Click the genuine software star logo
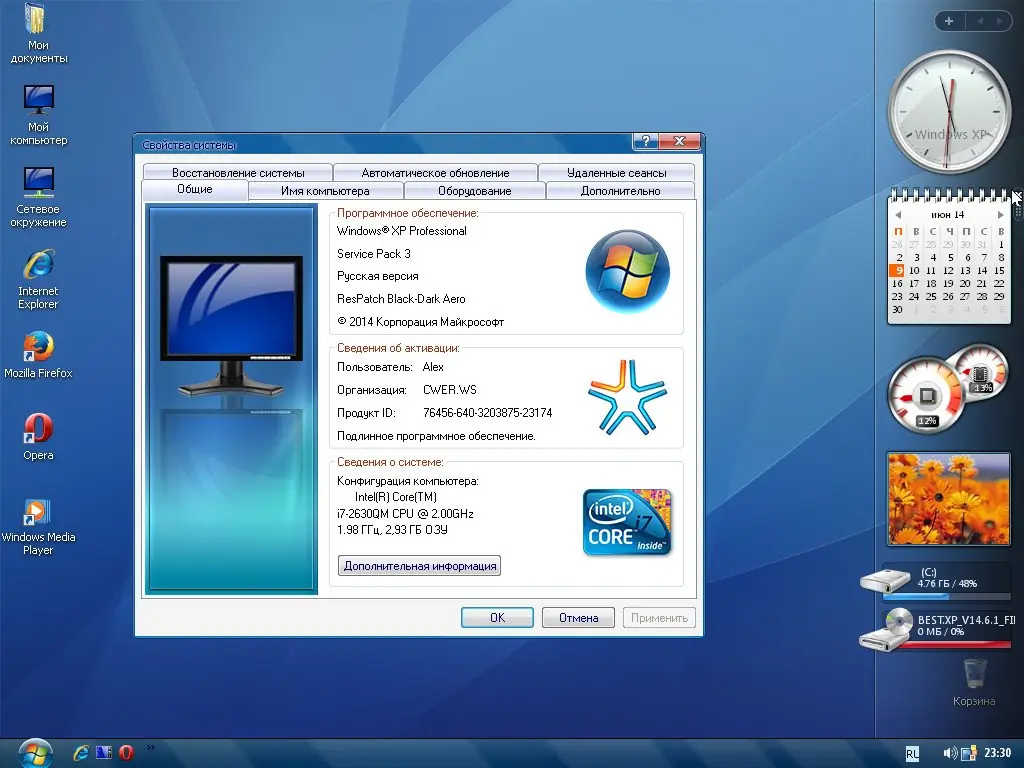 (627, 398)
